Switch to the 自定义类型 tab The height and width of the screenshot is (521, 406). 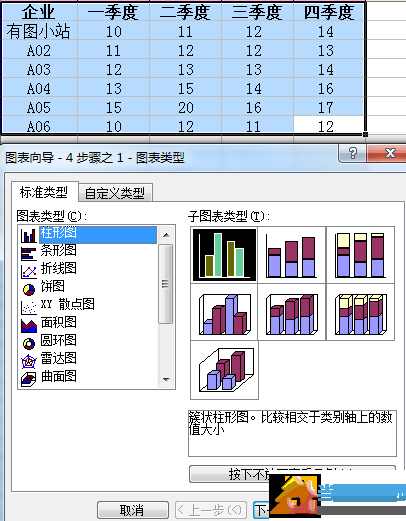coord(115,193)
